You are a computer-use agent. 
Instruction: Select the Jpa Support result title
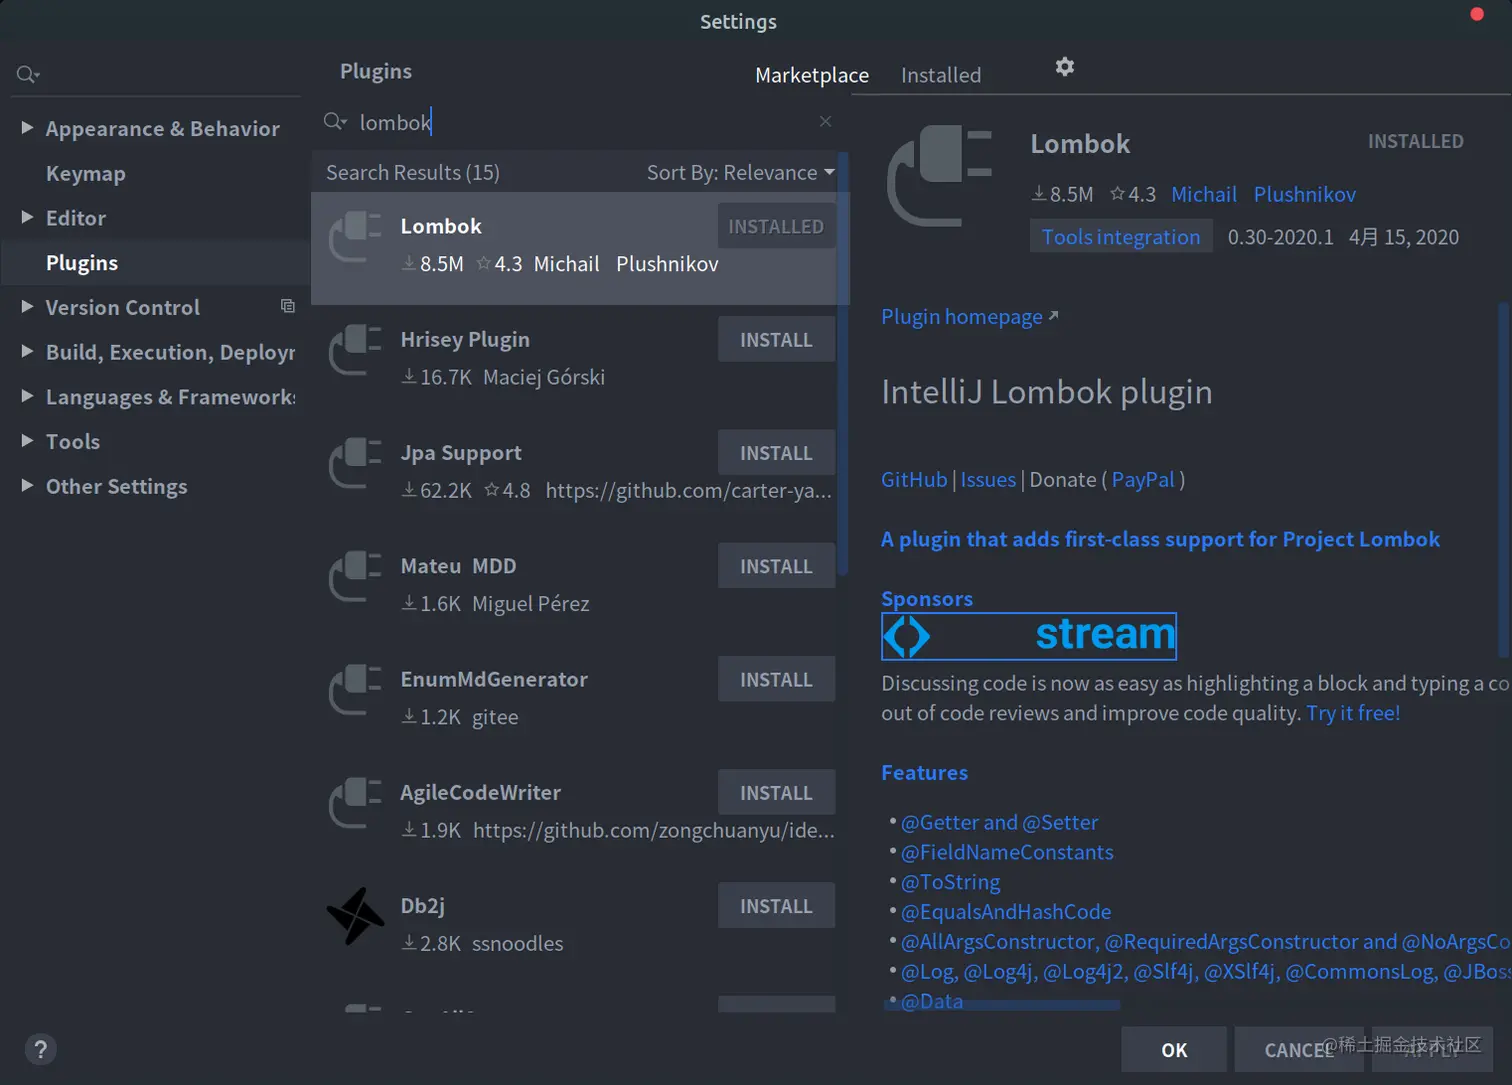pos(461,453)
